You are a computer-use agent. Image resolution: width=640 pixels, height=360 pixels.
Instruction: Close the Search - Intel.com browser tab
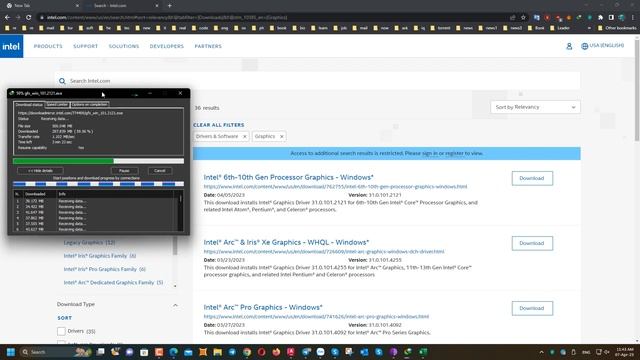(x=157, y=6)
